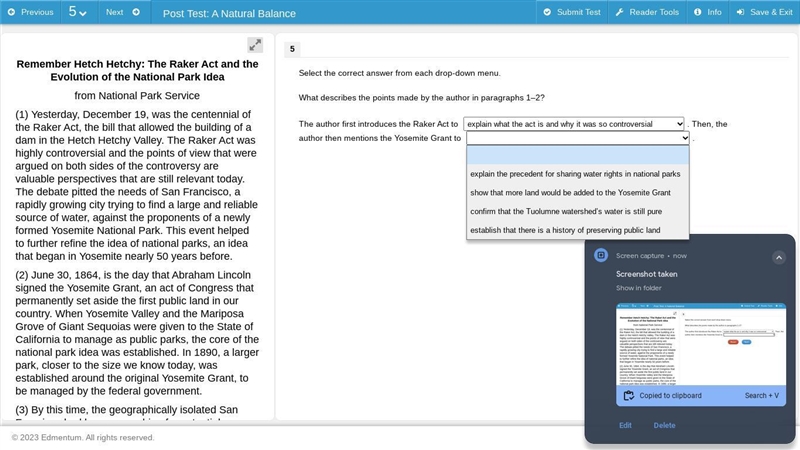Click Delete on the screenshot notification
The height and width of the screenshot is (450, 800).
click(x=664, y=425)
